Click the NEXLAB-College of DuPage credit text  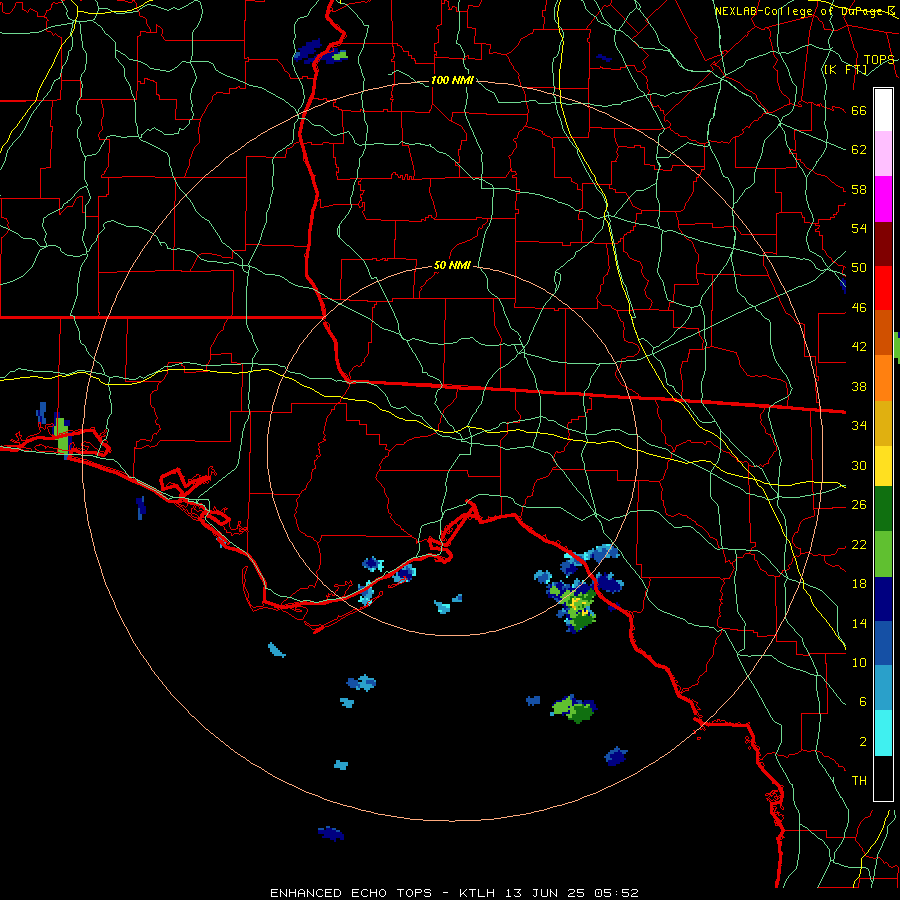tap(804, 11)
